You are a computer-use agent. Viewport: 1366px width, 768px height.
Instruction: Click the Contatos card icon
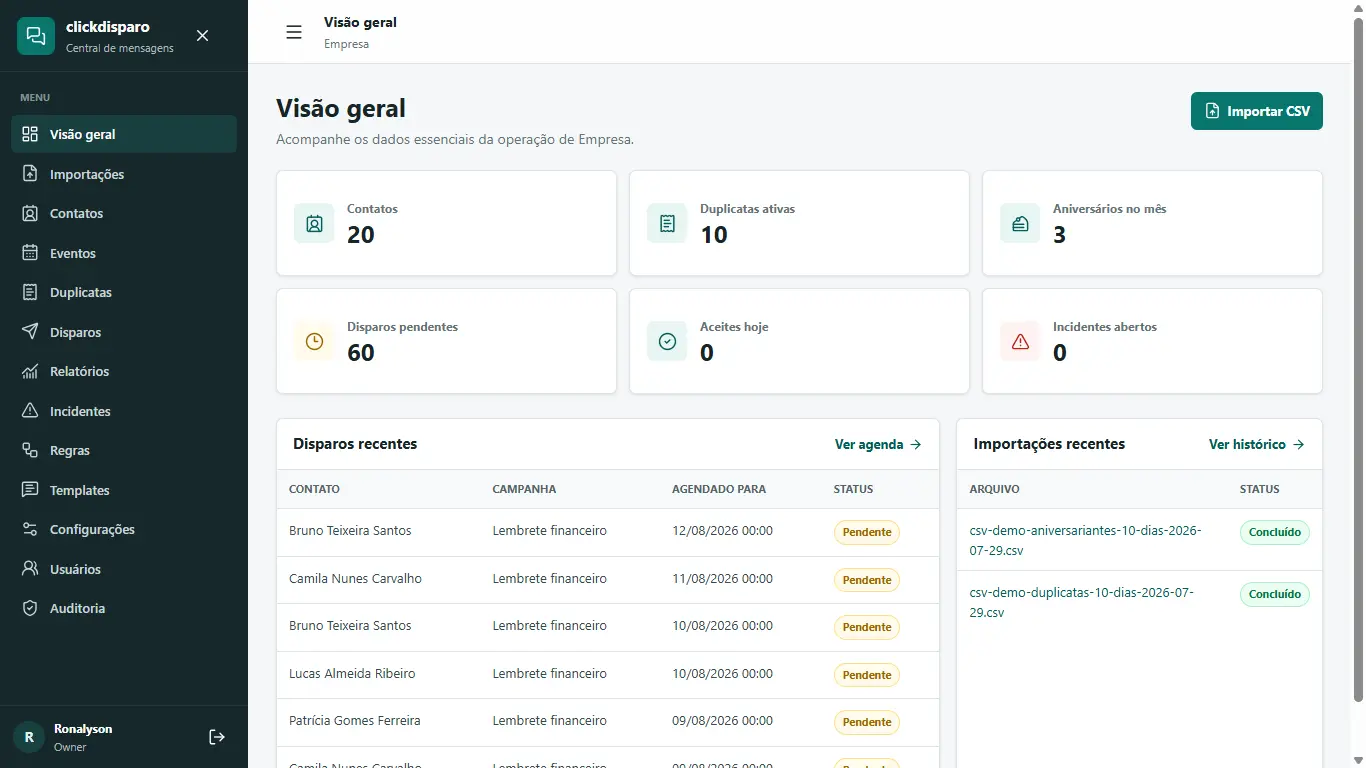314,223
